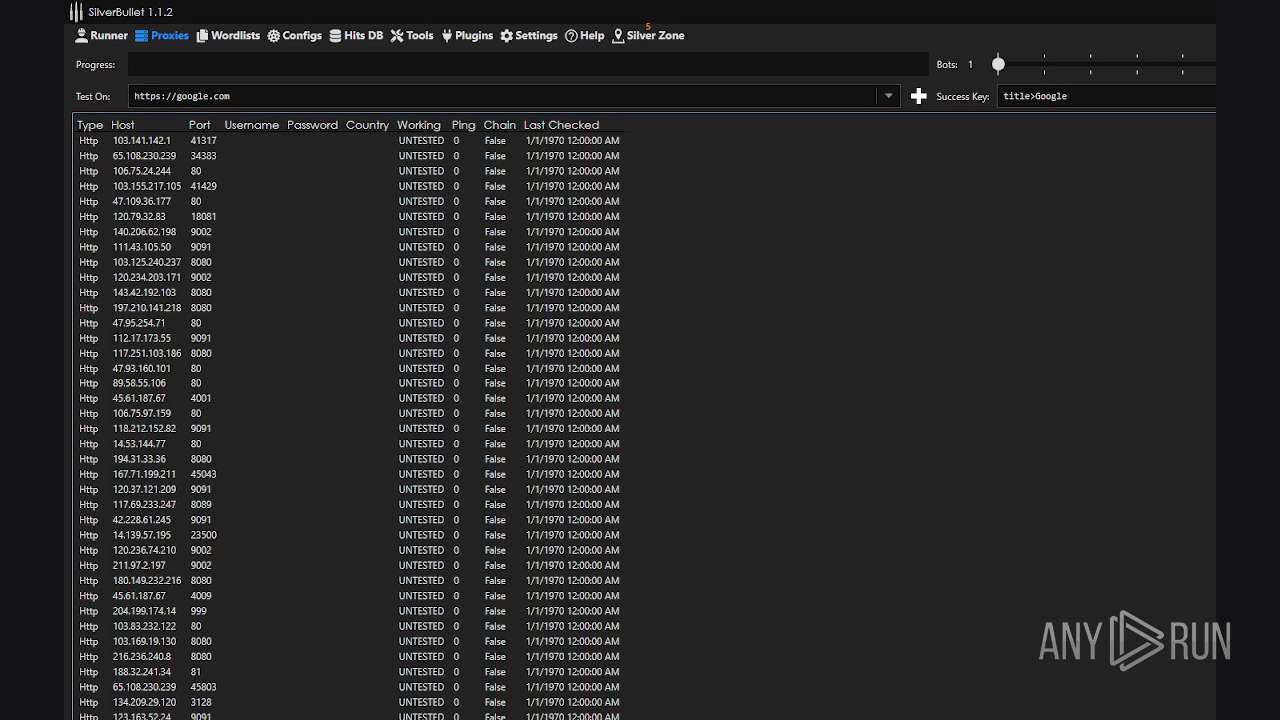Screen dimensions: 1280x720
Task: Sort by the Password column header
Action: tap(312, 125)
